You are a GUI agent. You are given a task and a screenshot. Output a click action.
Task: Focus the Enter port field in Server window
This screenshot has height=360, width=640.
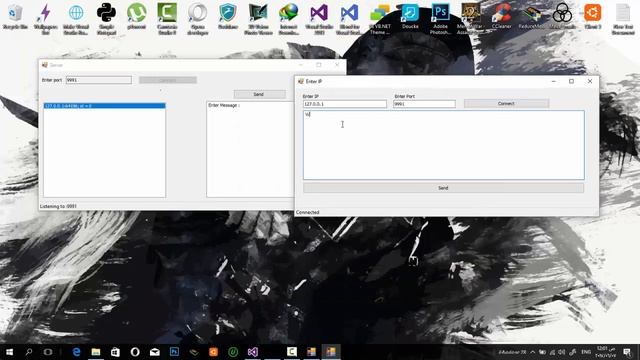coord(99,80)
